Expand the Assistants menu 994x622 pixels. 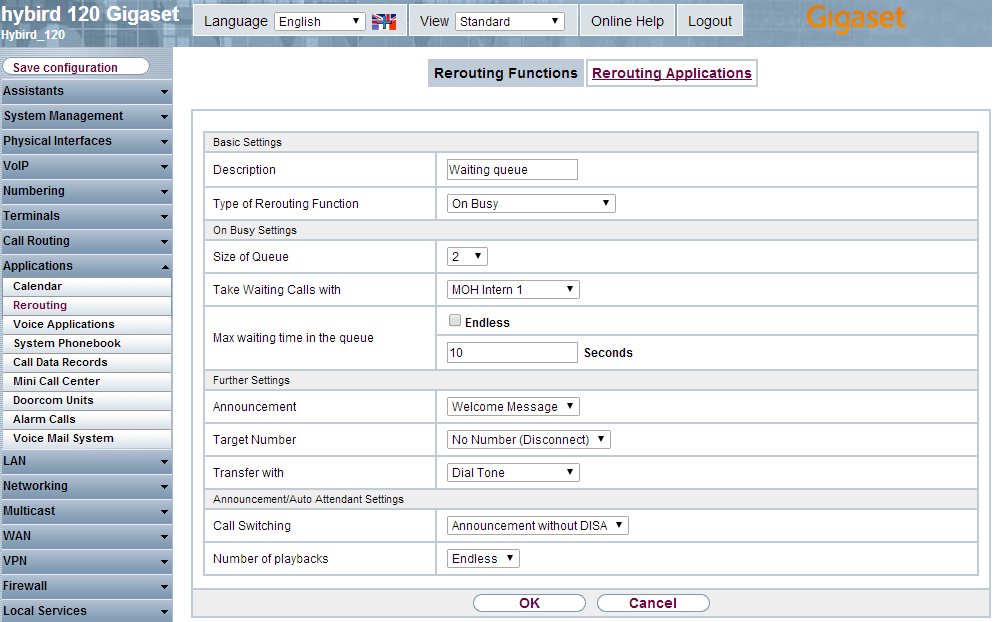pos(86,91)
